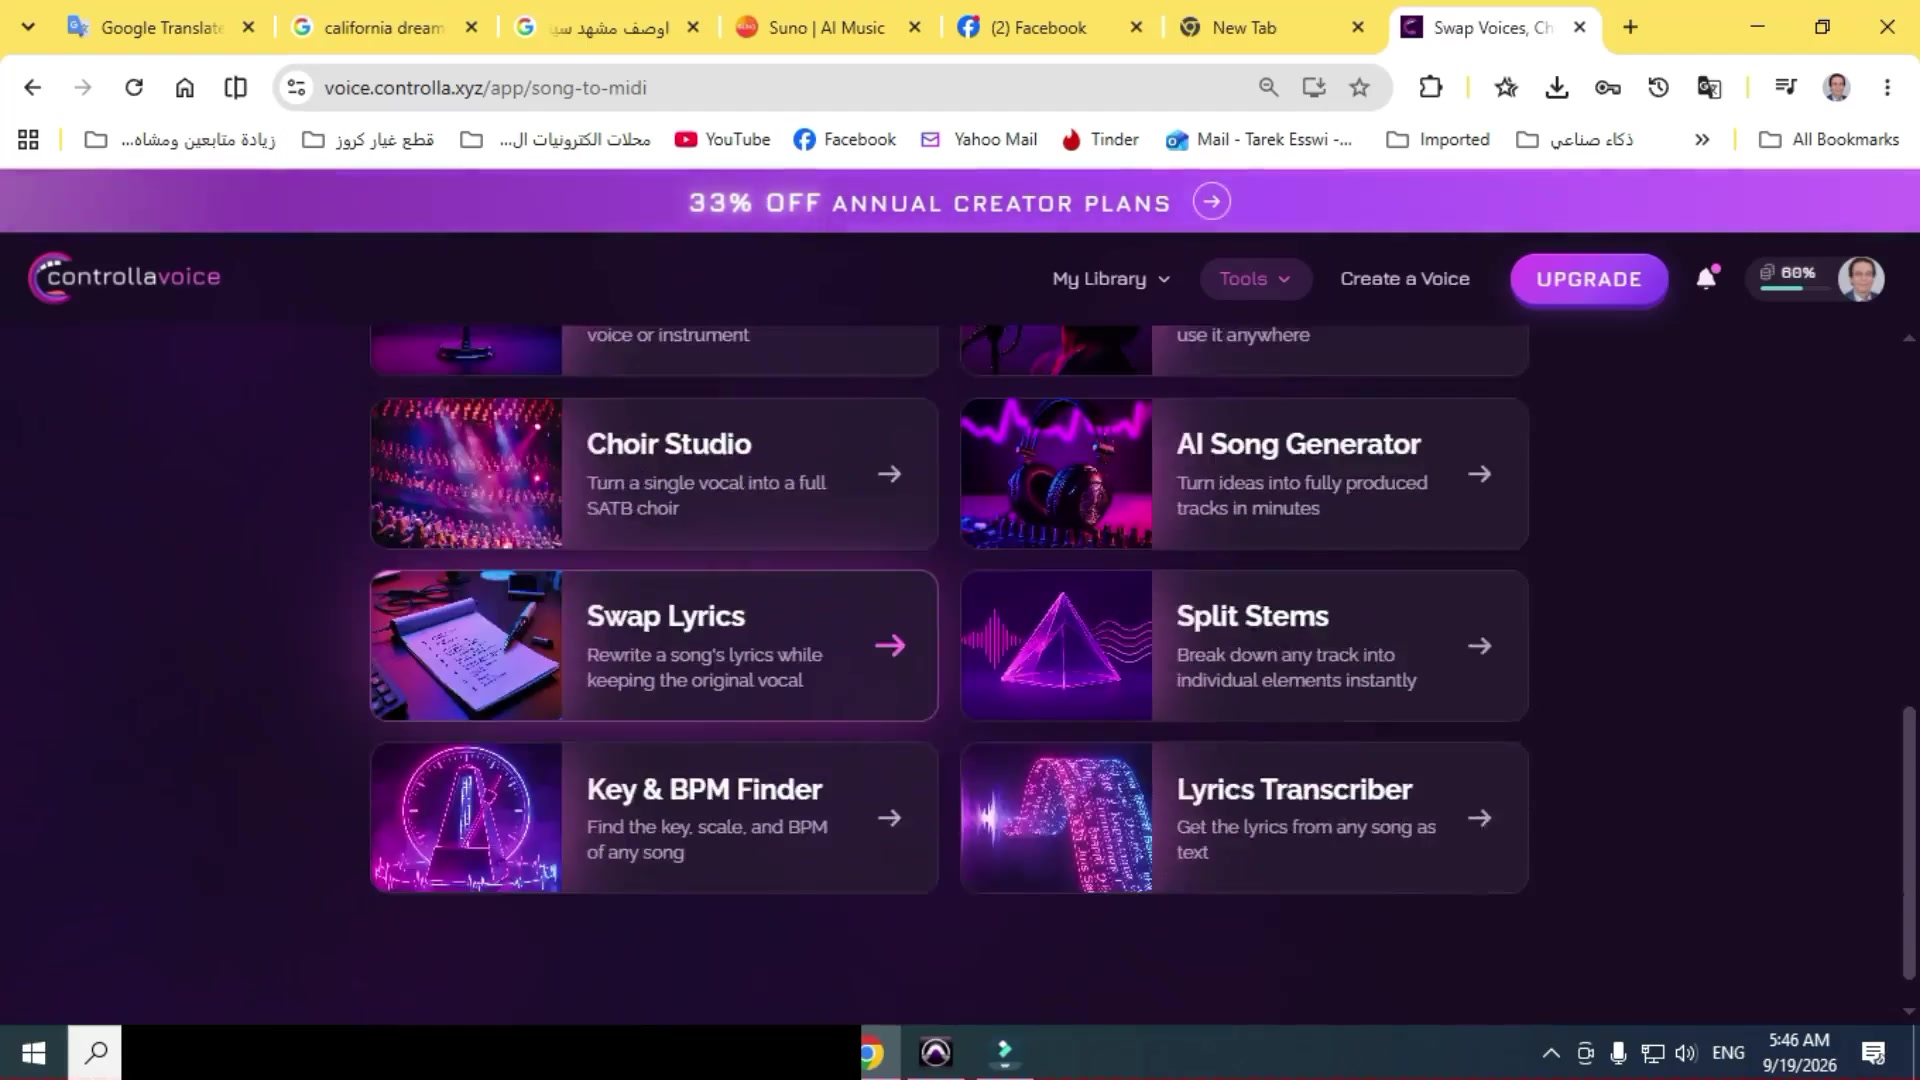Image resolution: width=1920 pixels, height=1080 pixels.
Task: Open the browser three-dot menu
Action: (1887, 88)
